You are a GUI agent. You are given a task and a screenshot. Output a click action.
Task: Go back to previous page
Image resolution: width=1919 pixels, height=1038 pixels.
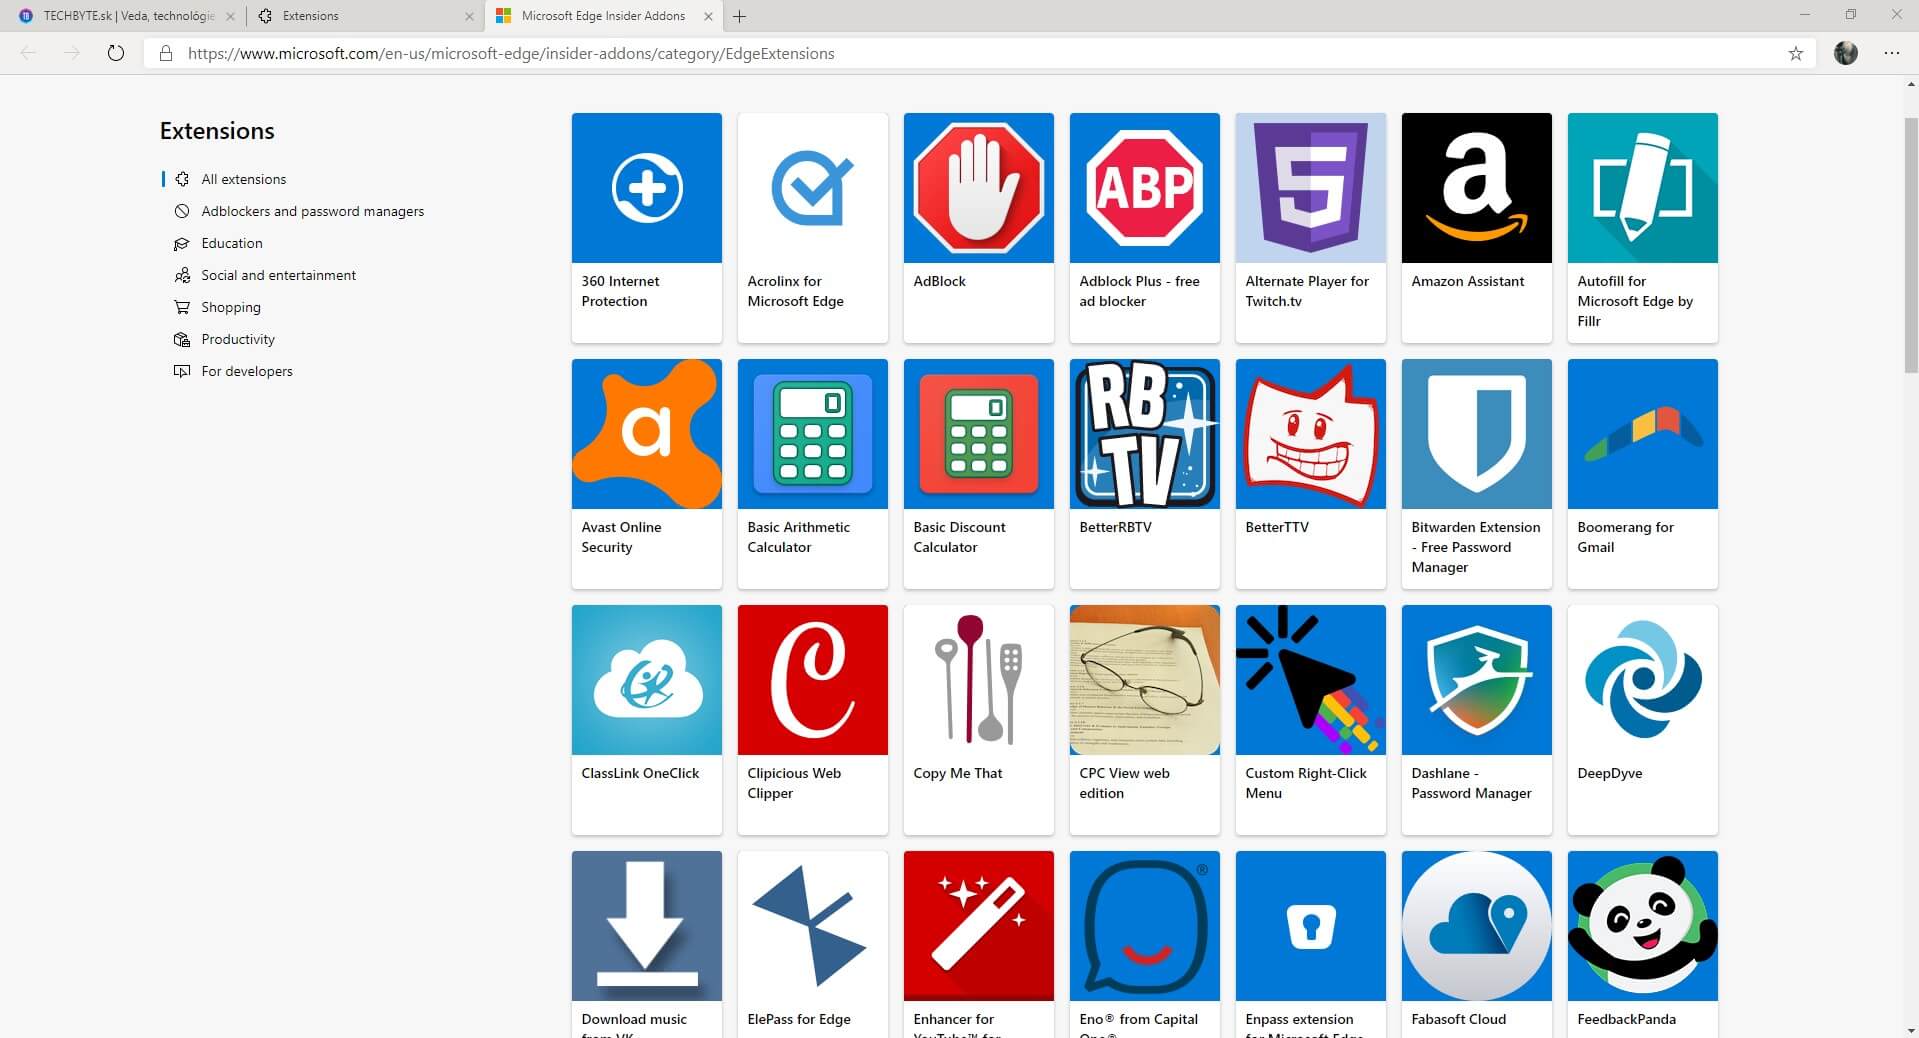tap(28, 53)
